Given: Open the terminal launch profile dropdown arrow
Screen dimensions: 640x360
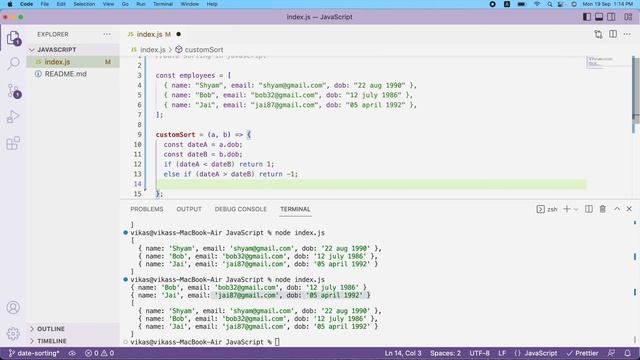Looking at the screenshot, I should point(576,209).
